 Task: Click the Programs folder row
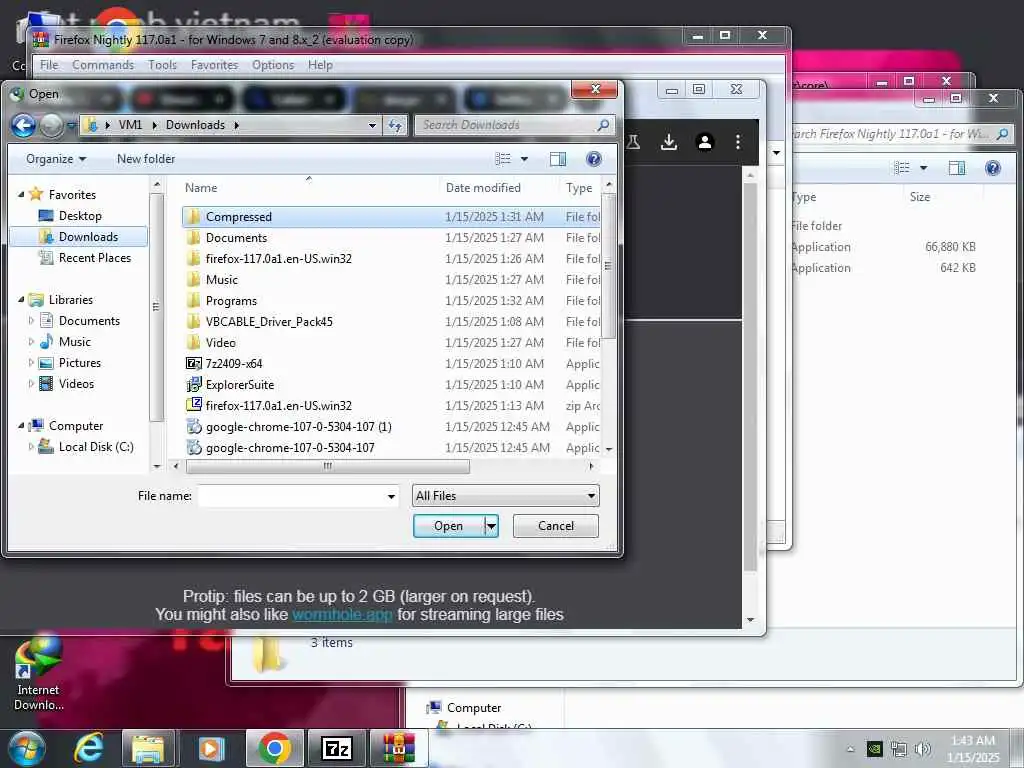(x=392, y=300)
